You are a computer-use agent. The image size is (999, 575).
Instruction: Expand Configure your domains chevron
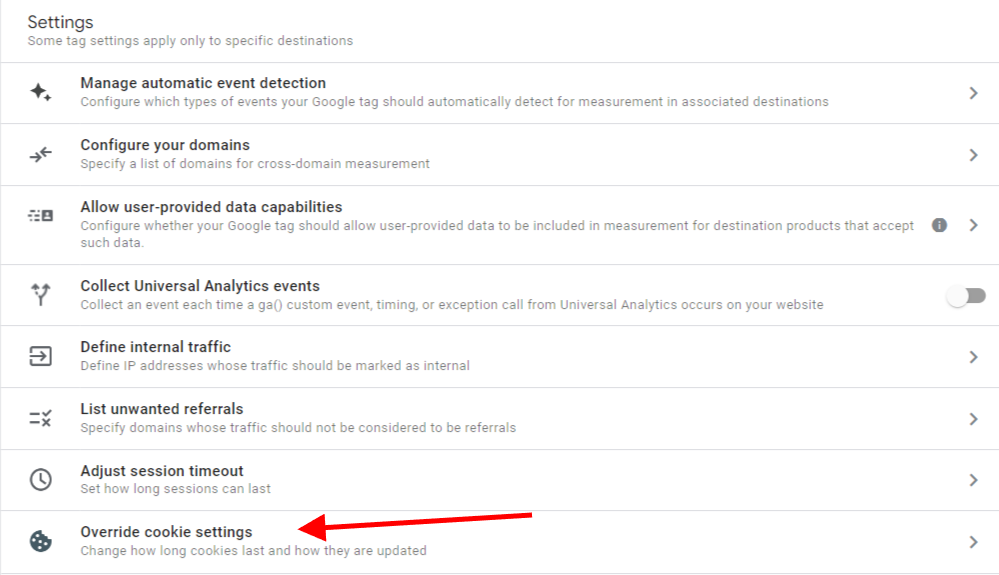[974, 155]
